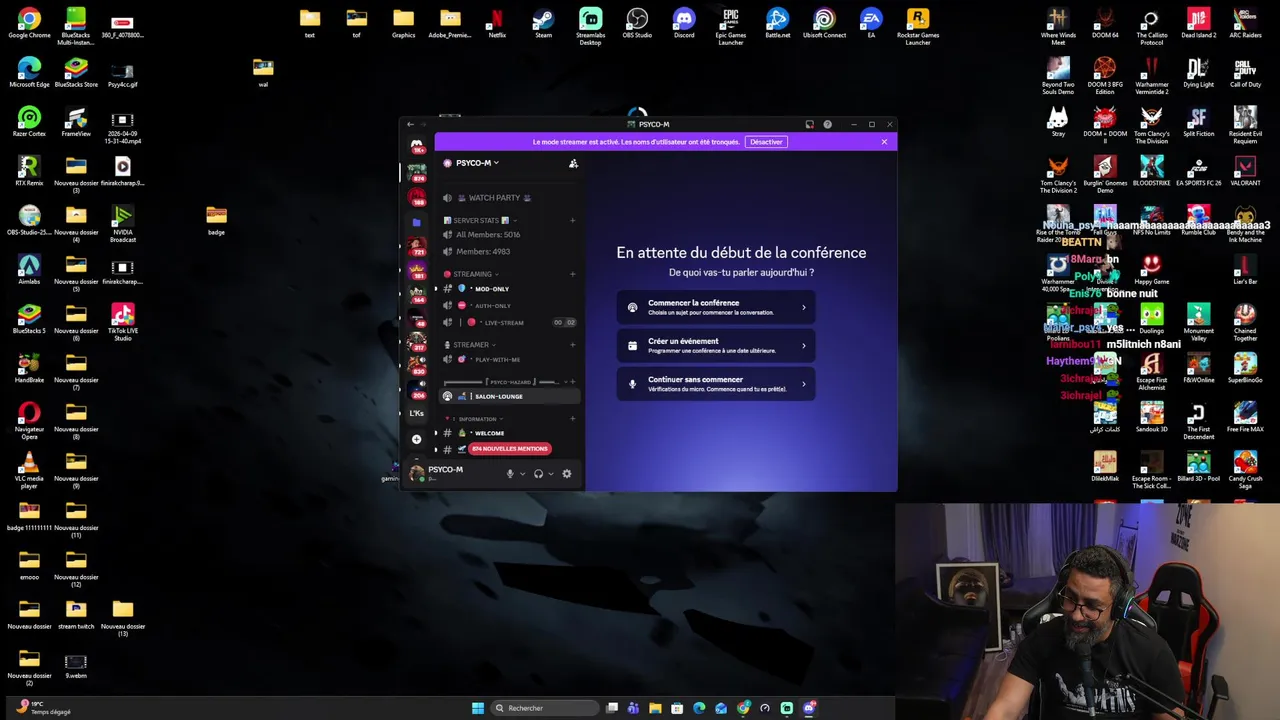Select VALORANT desktop icon
The image size is (1280, 720).
coord(1245,171)
